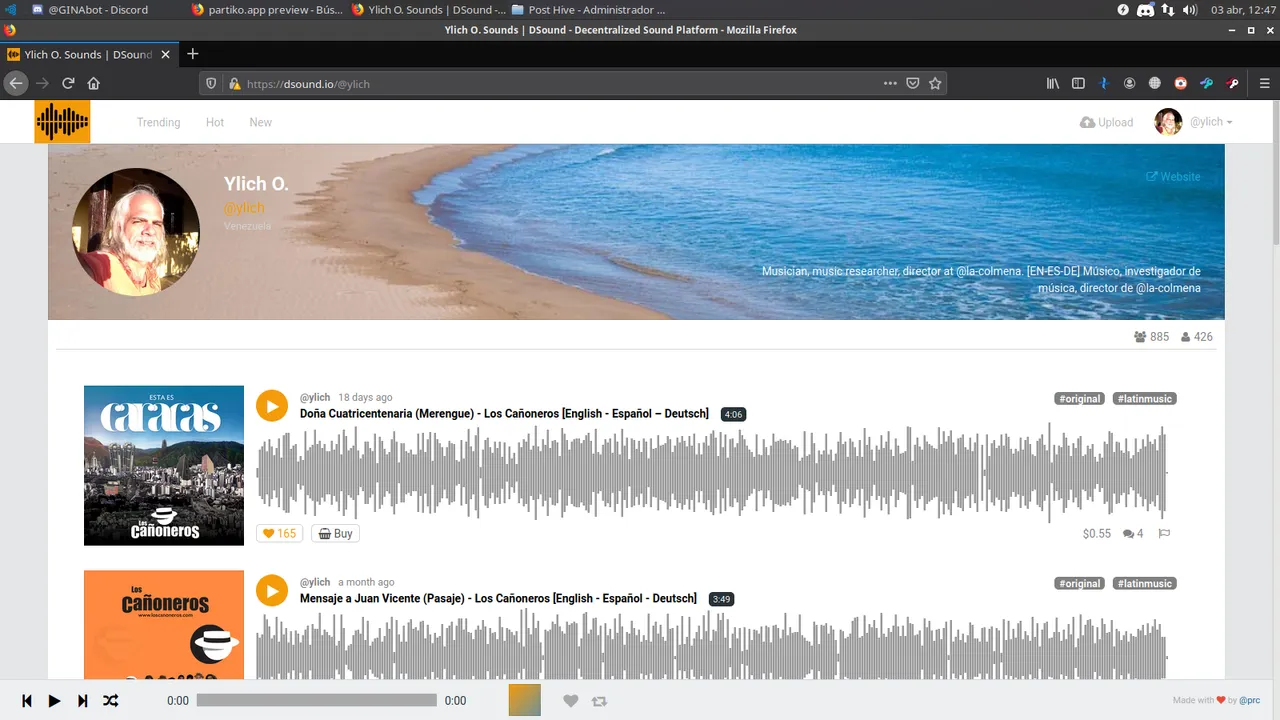Like the Doña Cuatricentenaria track (165 hearts)
This screenshot has height=720, width=1280.
click(279, 533)
